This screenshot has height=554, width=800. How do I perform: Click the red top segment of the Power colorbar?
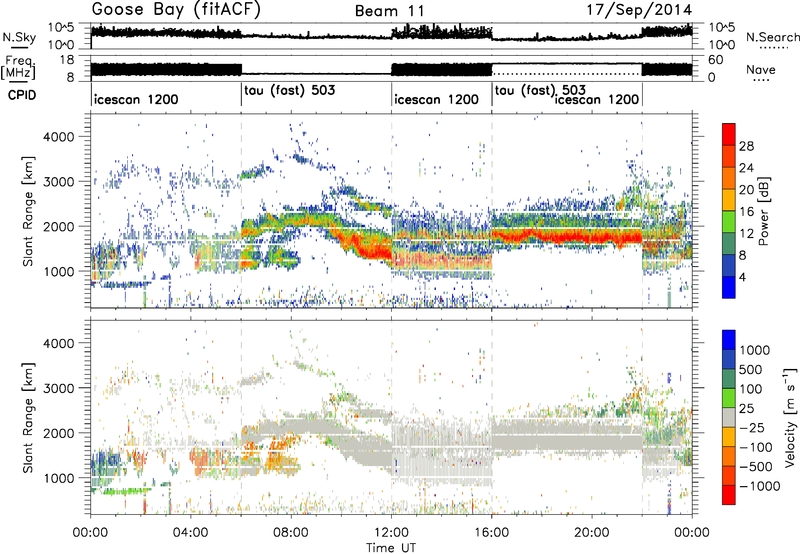coord(729,134)
